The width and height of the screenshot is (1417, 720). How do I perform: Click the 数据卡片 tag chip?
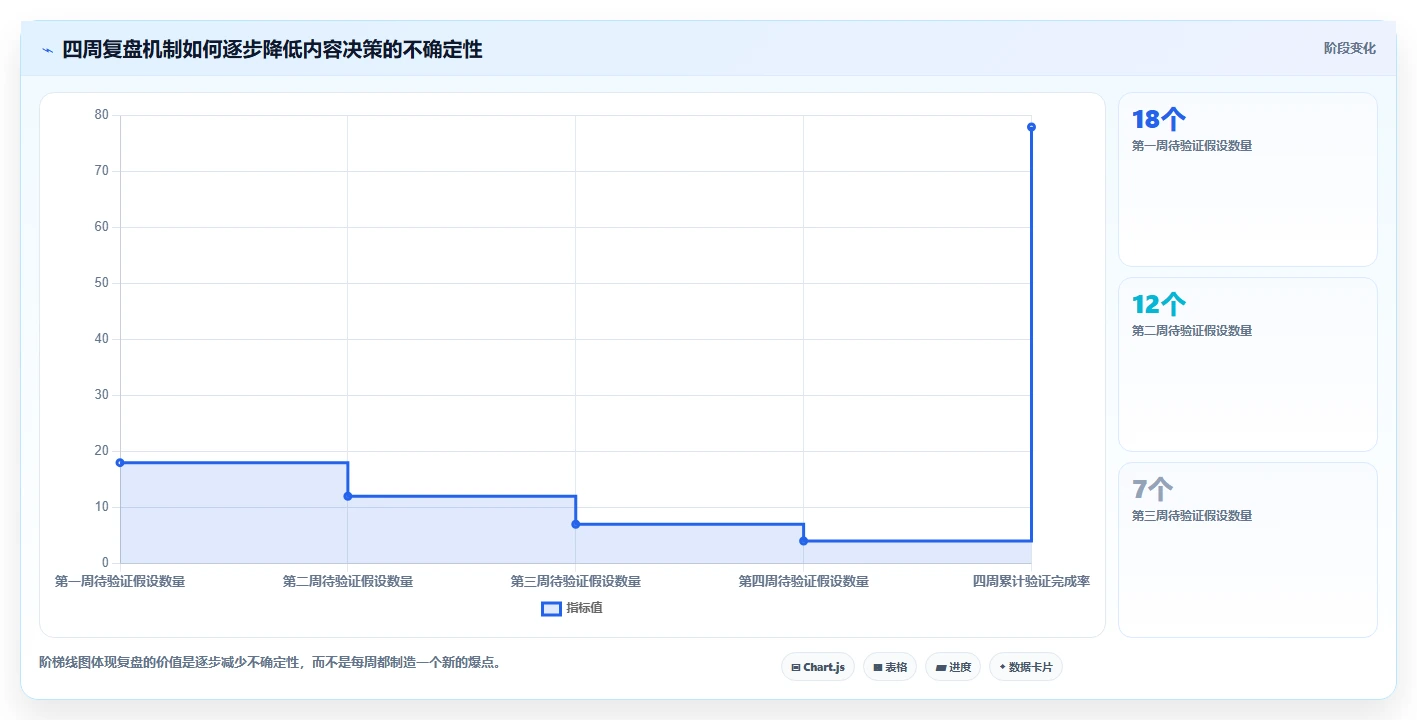pos(1026,667)
